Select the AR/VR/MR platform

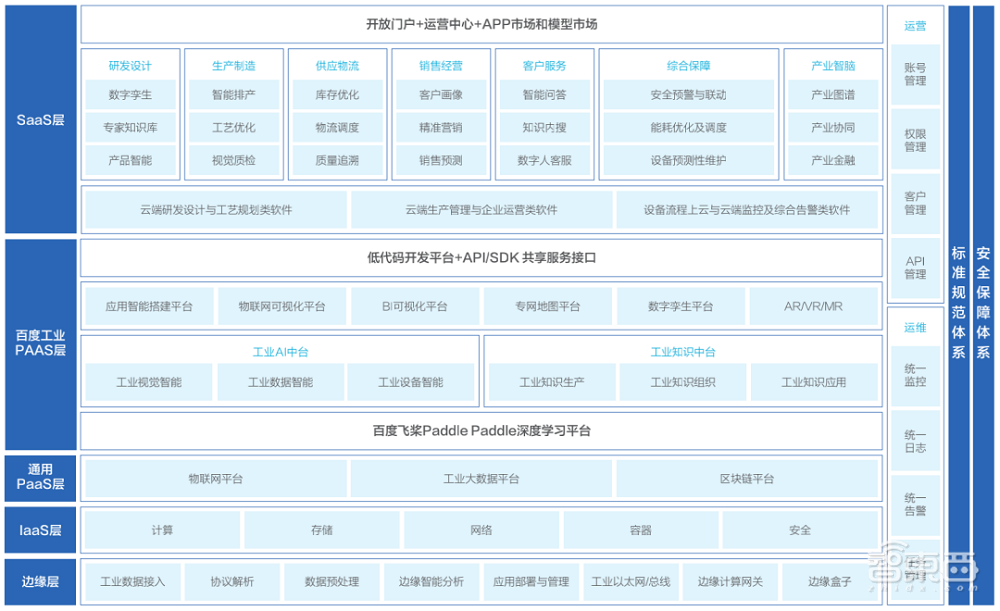click(x=815, y=306)
